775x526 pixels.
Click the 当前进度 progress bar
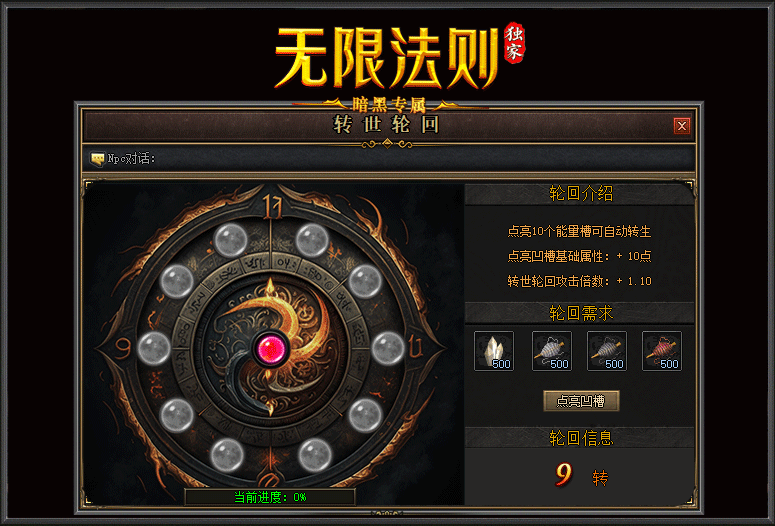pos(270,497)
